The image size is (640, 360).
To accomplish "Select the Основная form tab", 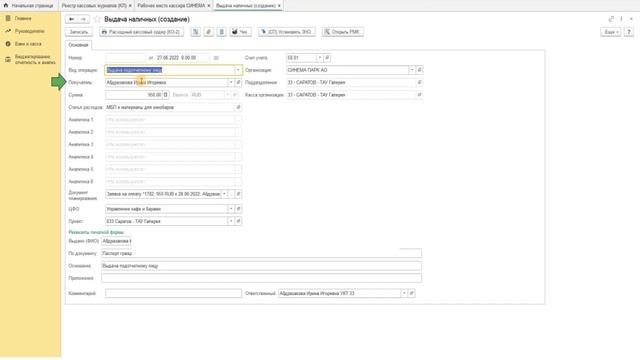I will coord(78,45).
